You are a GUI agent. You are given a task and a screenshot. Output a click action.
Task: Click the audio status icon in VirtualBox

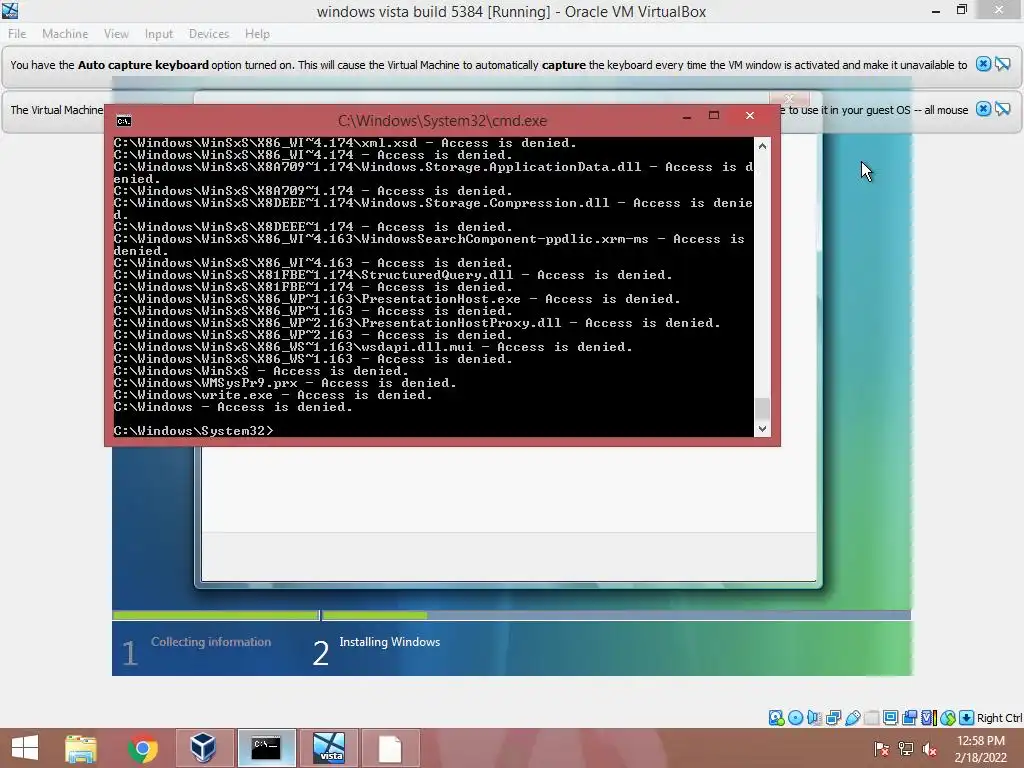click(x=814, y=718)
